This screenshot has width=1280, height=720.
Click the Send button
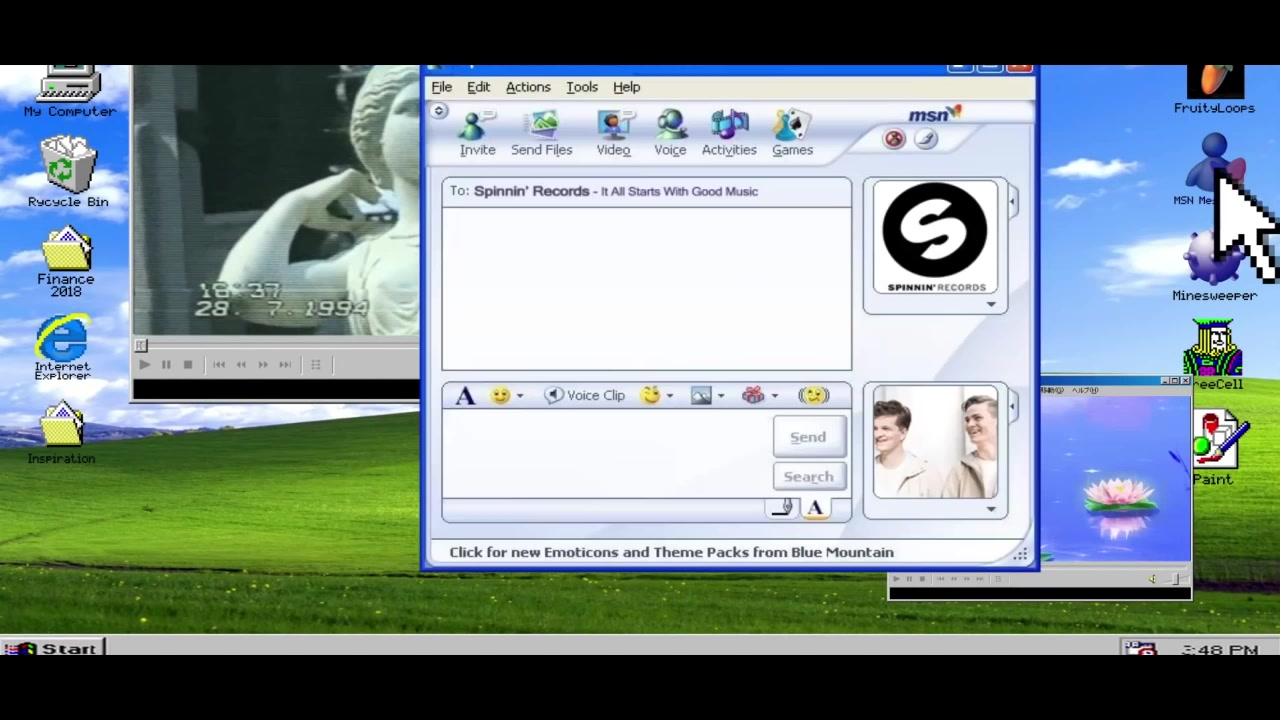click(808, 437)
